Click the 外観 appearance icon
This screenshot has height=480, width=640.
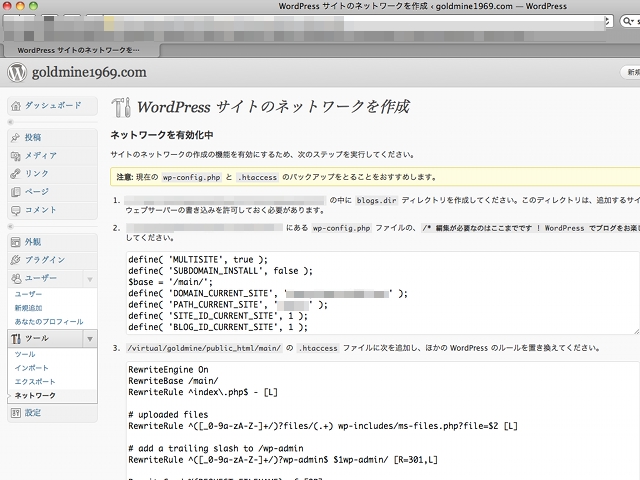[x=16, y=242]
